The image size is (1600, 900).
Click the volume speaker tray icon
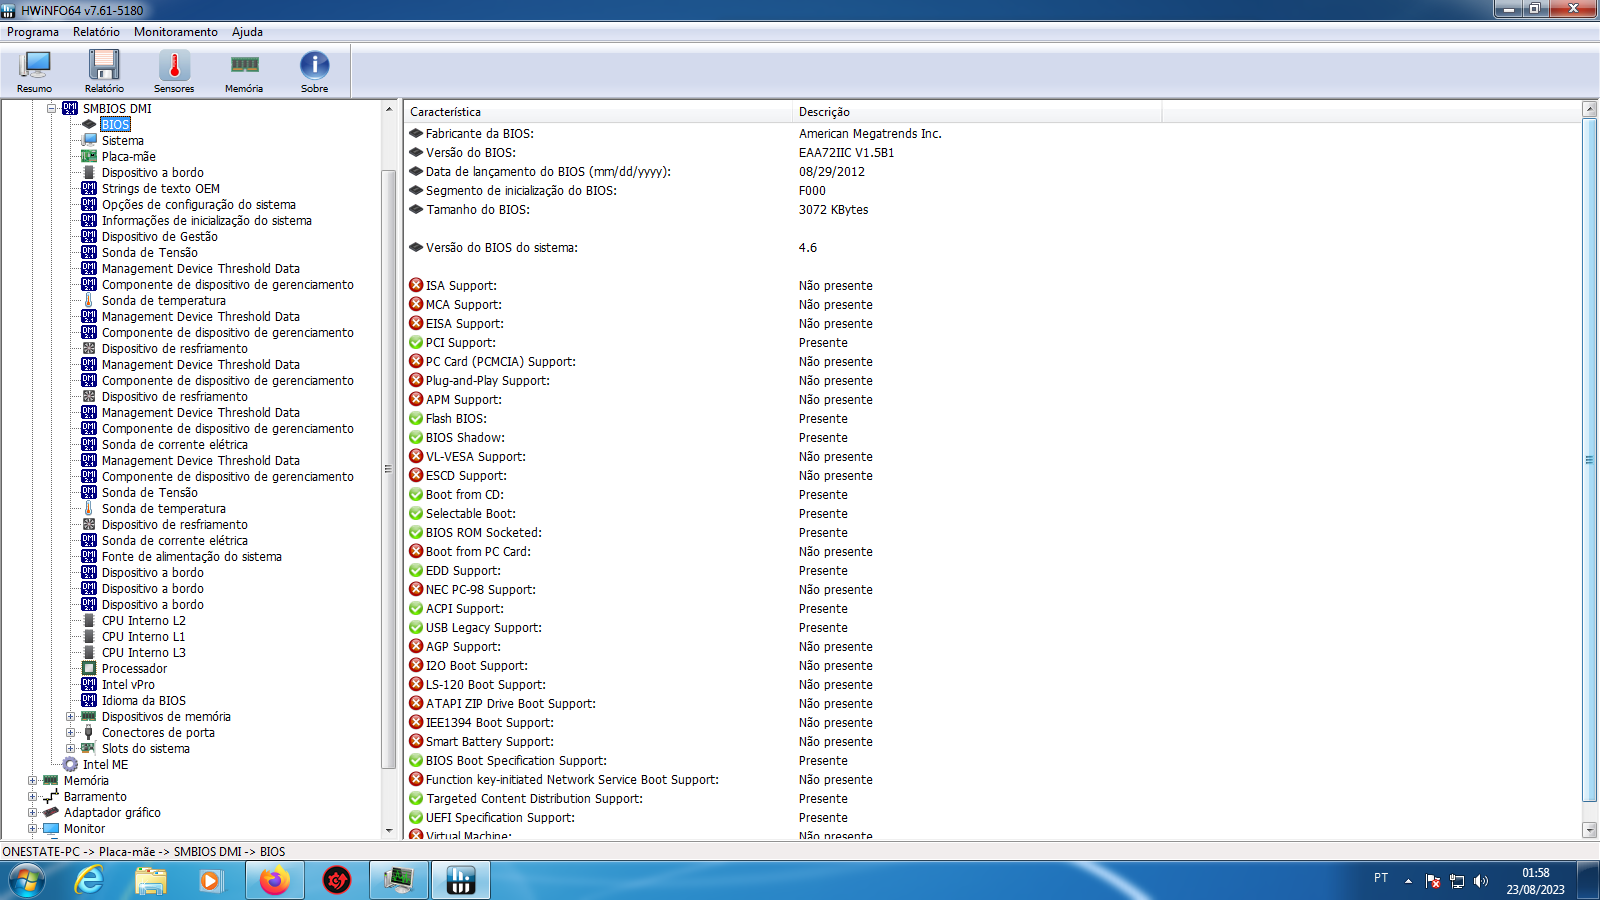pyautogui.click(x=1481, y=881)
